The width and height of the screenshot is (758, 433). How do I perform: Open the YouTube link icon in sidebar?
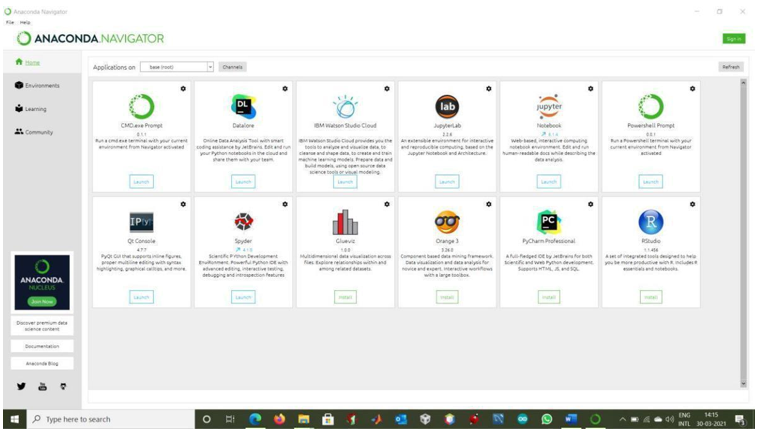[43, 386]
